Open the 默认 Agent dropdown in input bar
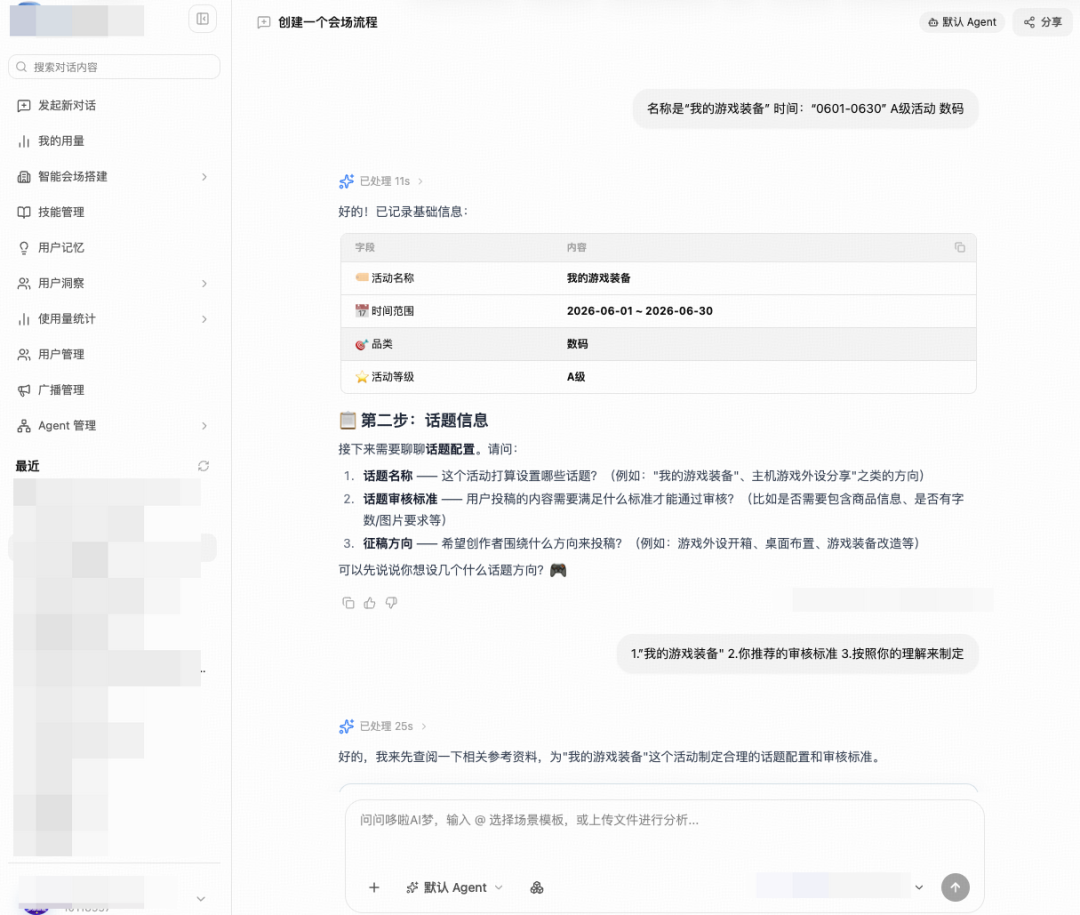Screen dimensions: 1080x915 coord(455,887)
